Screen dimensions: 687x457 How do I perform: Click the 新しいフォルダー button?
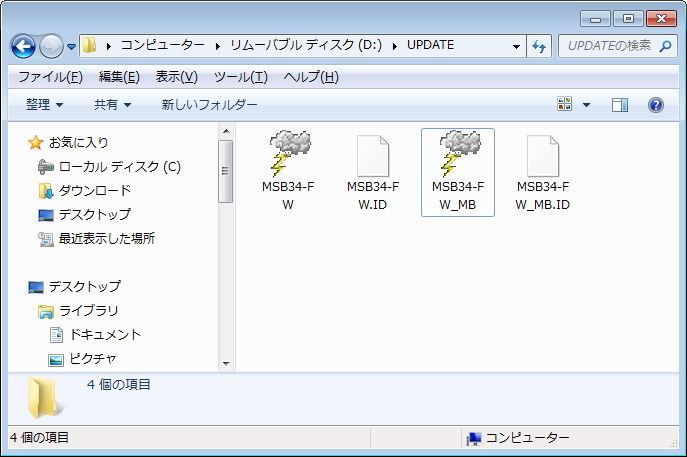[209, 105]
